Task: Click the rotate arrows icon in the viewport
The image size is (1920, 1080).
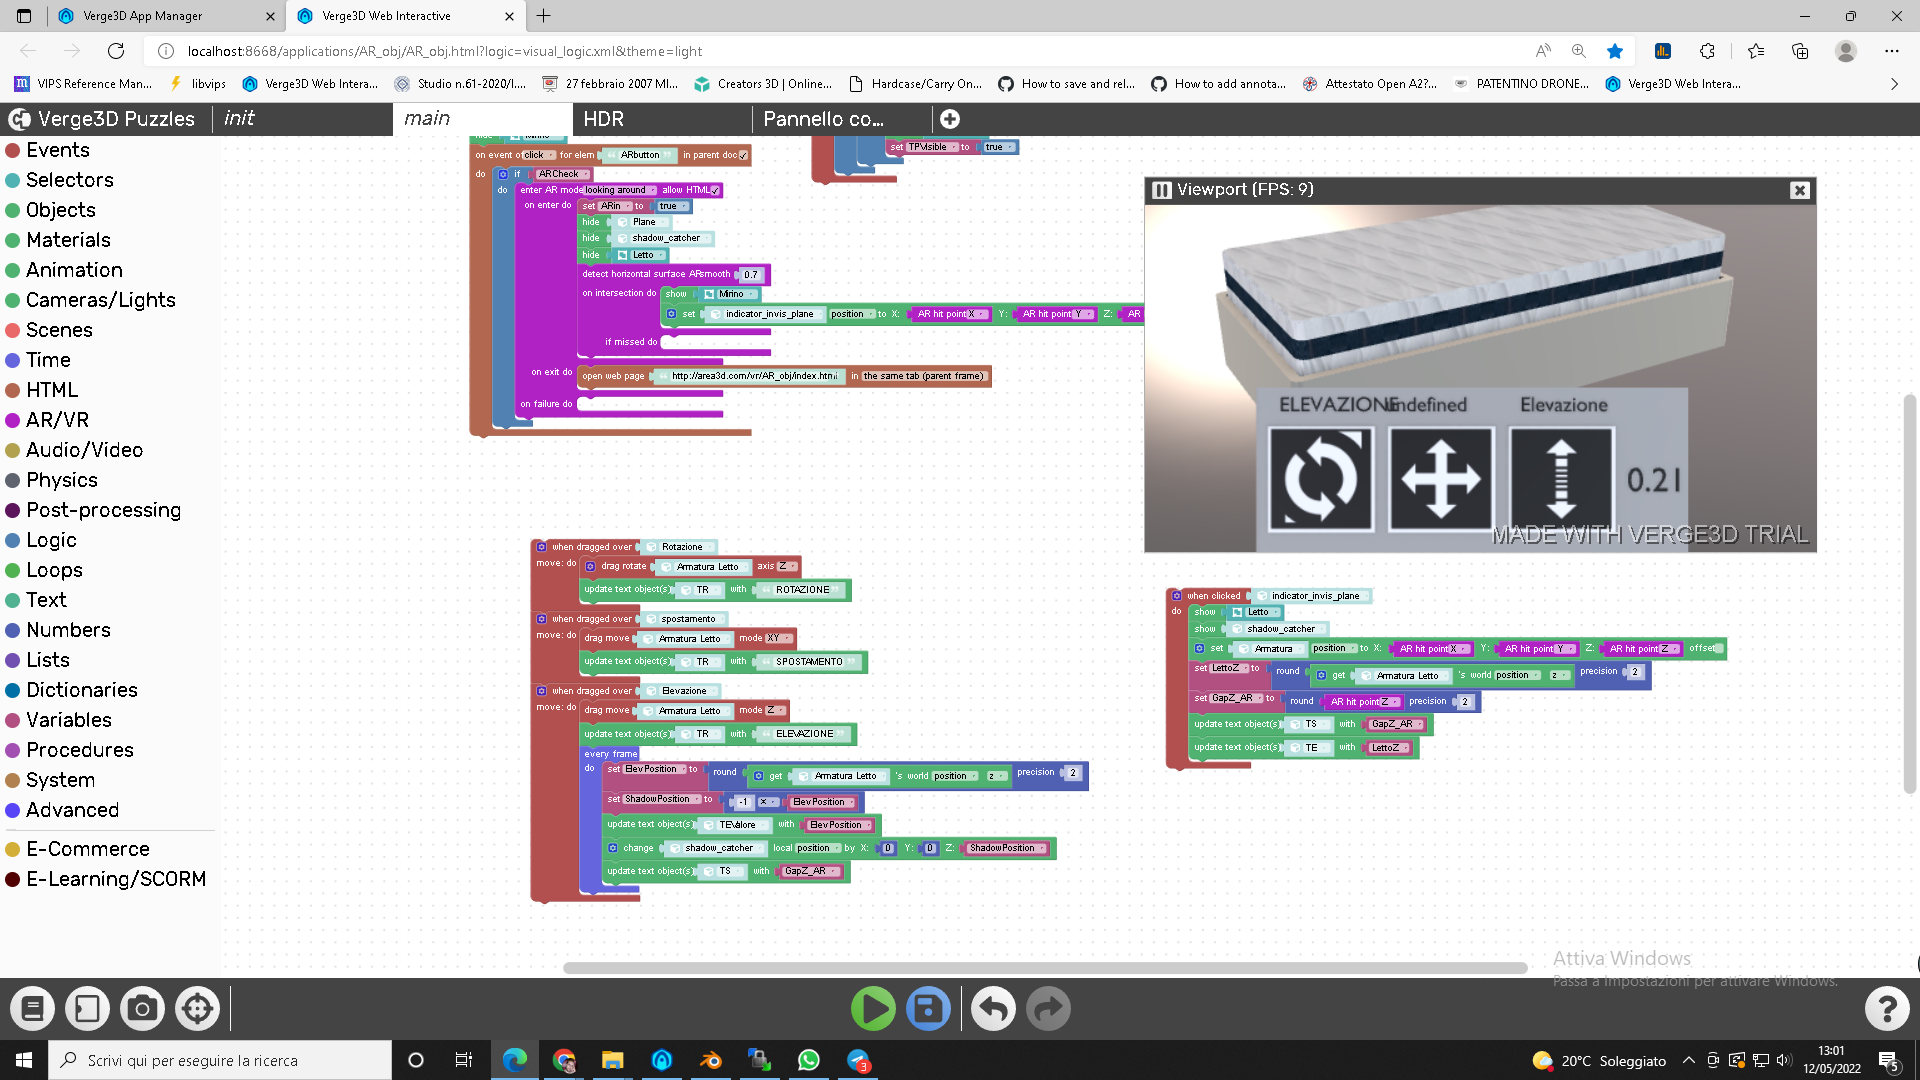Action: point(1321,478)
